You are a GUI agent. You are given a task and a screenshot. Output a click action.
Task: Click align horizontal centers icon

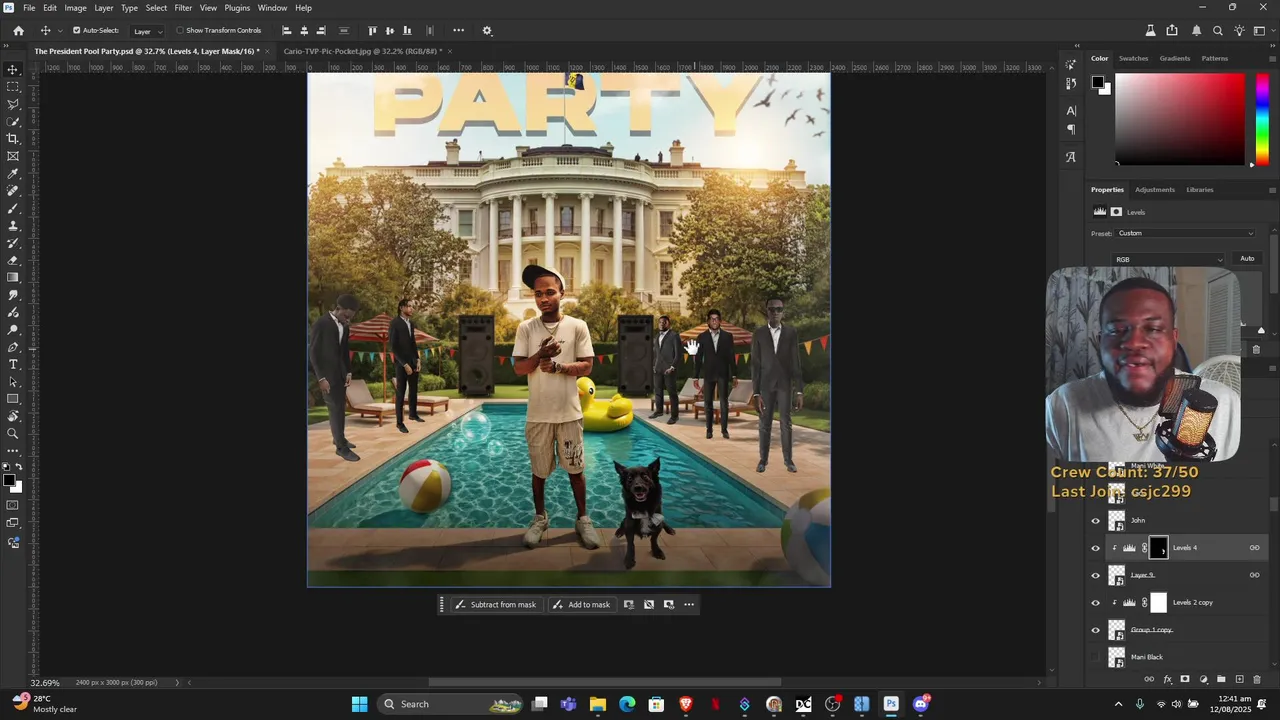[305, 30]
